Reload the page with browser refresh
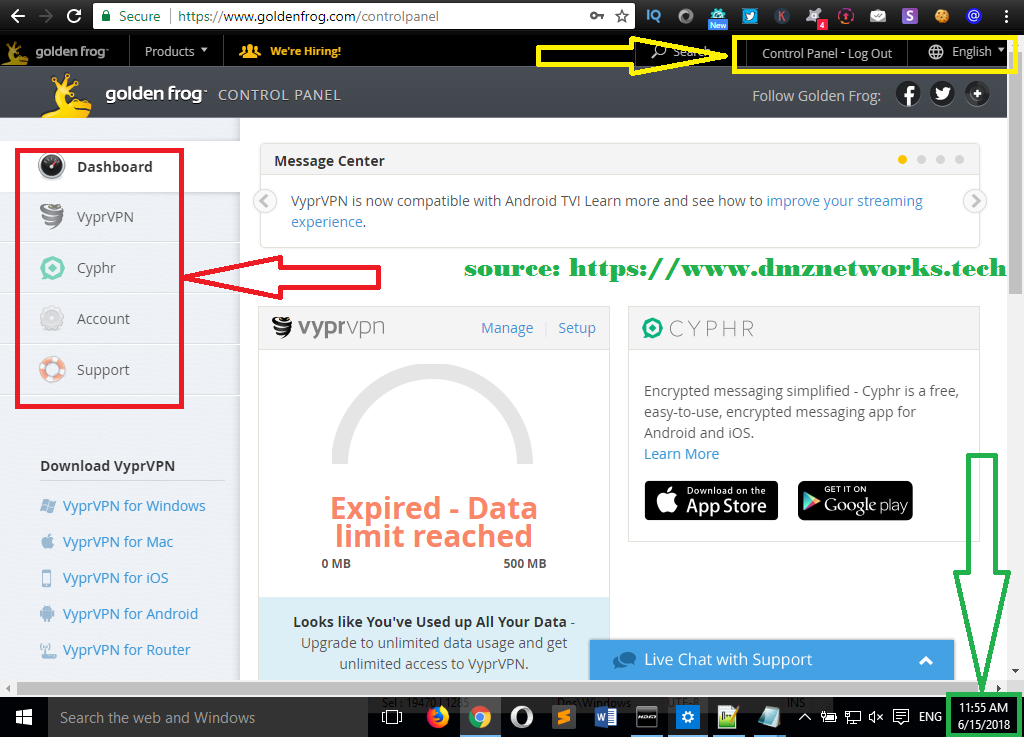Viewport: 1024px width, 737px height. 74,16
